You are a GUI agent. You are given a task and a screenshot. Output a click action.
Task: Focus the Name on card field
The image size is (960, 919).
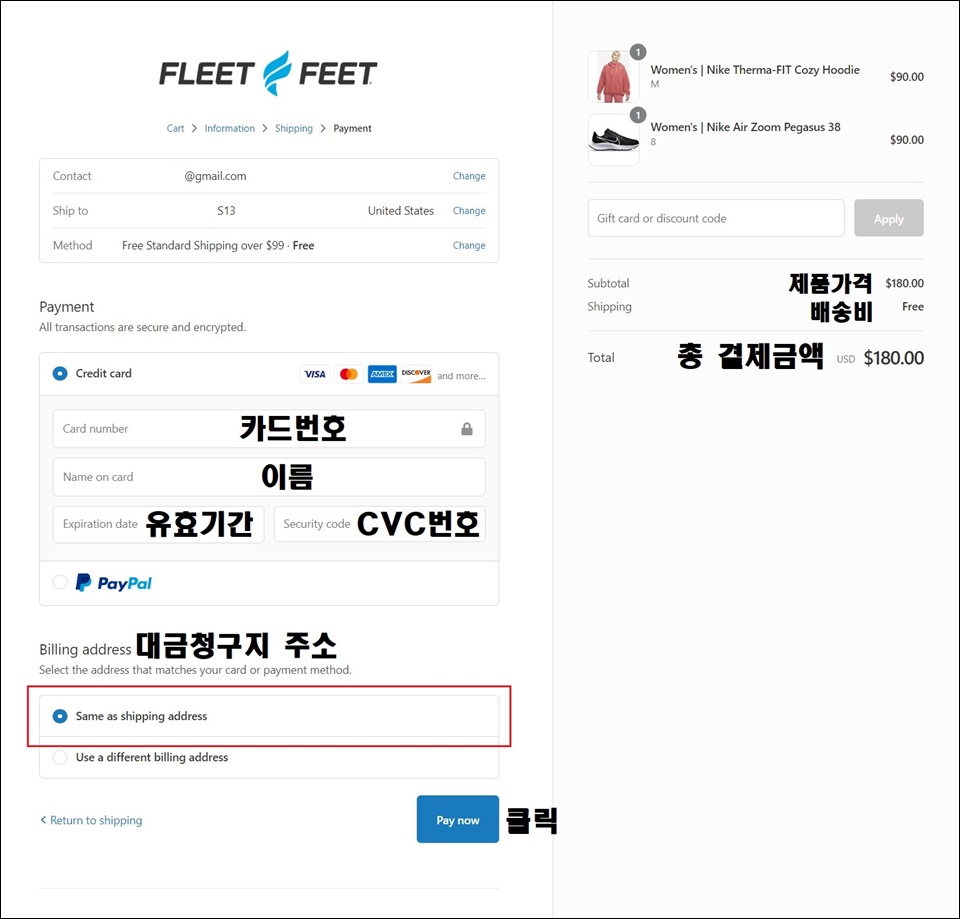point(269,477)
